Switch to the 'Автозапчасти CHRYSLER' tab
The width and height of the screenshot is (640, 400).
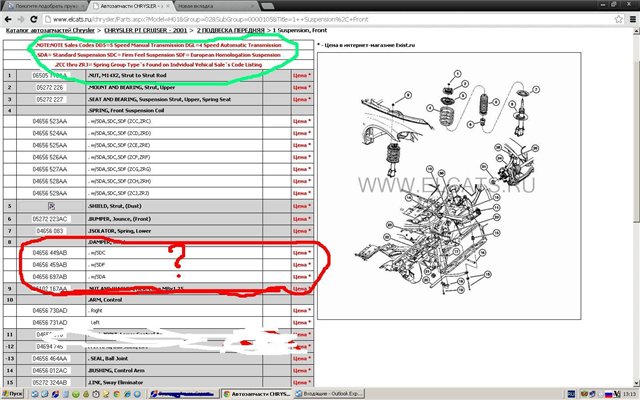131,6
